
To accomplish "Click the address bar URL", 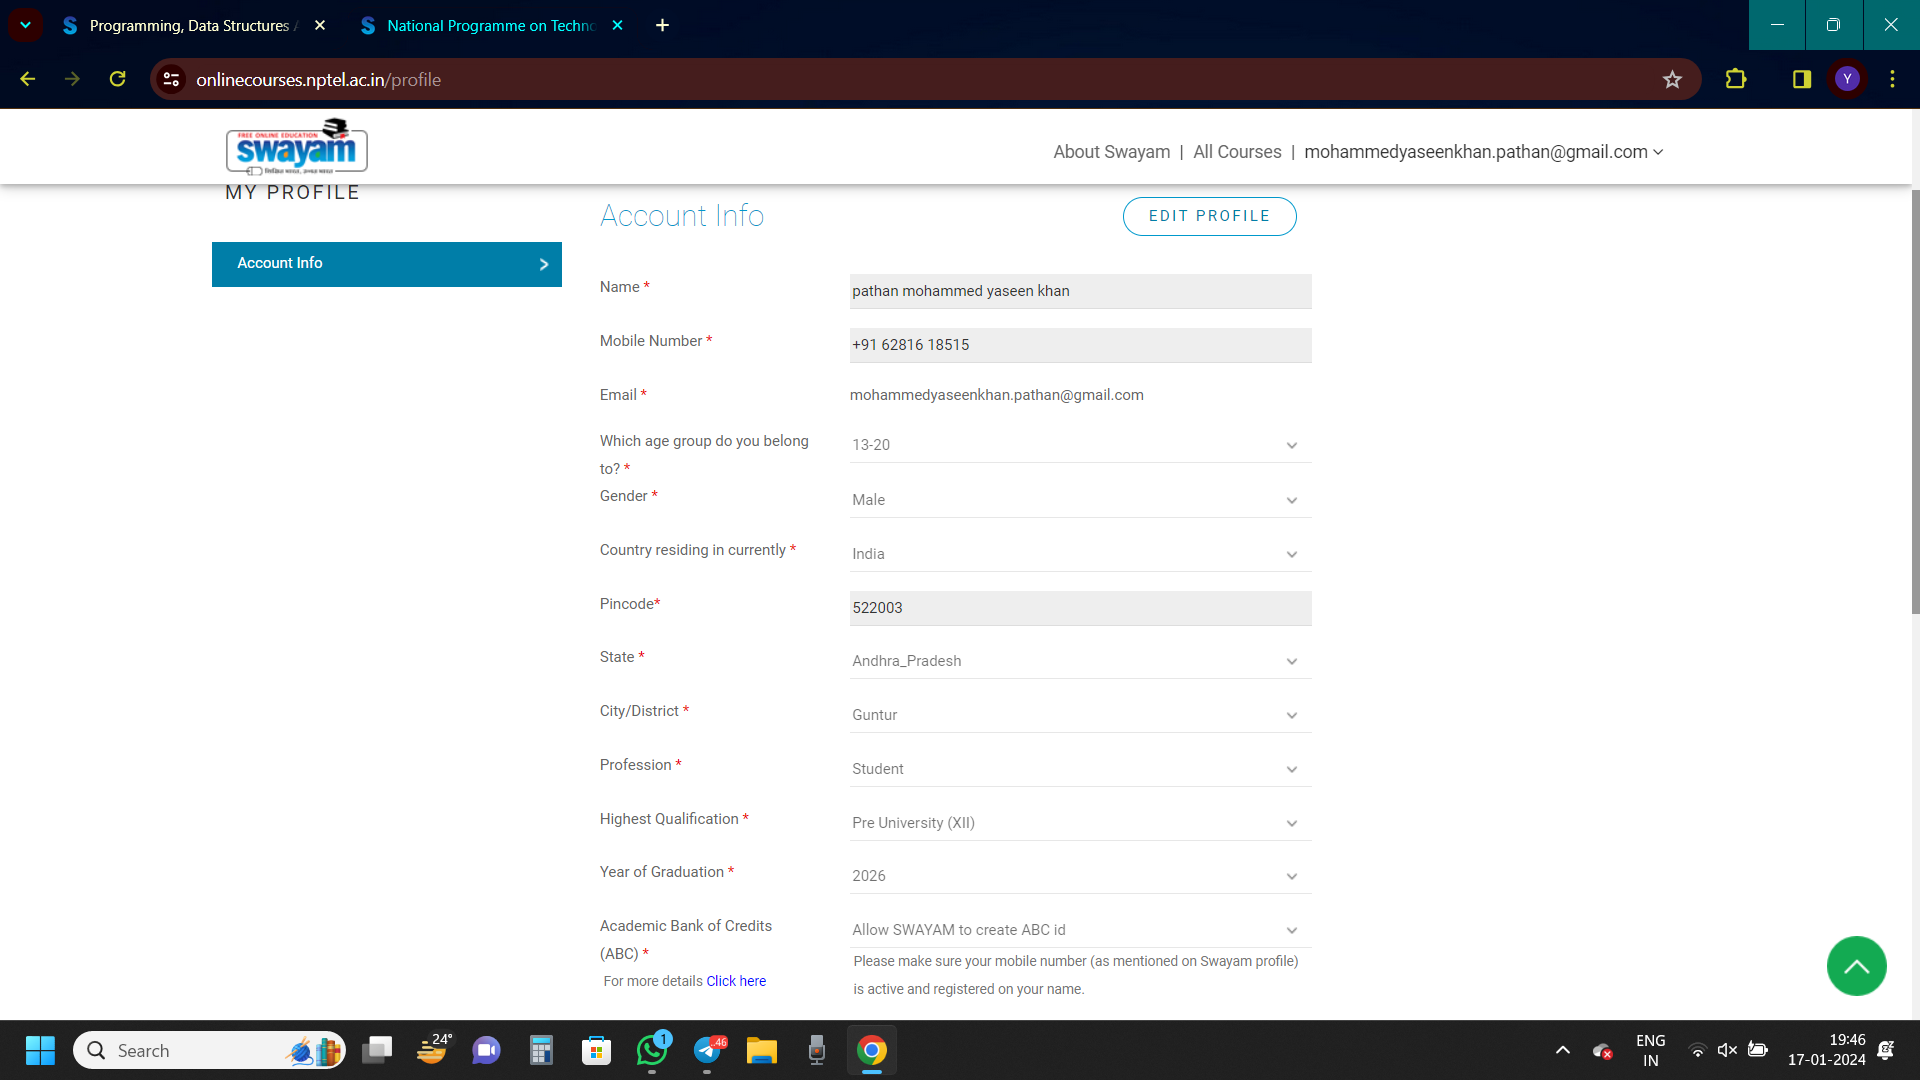I will 318,79.
